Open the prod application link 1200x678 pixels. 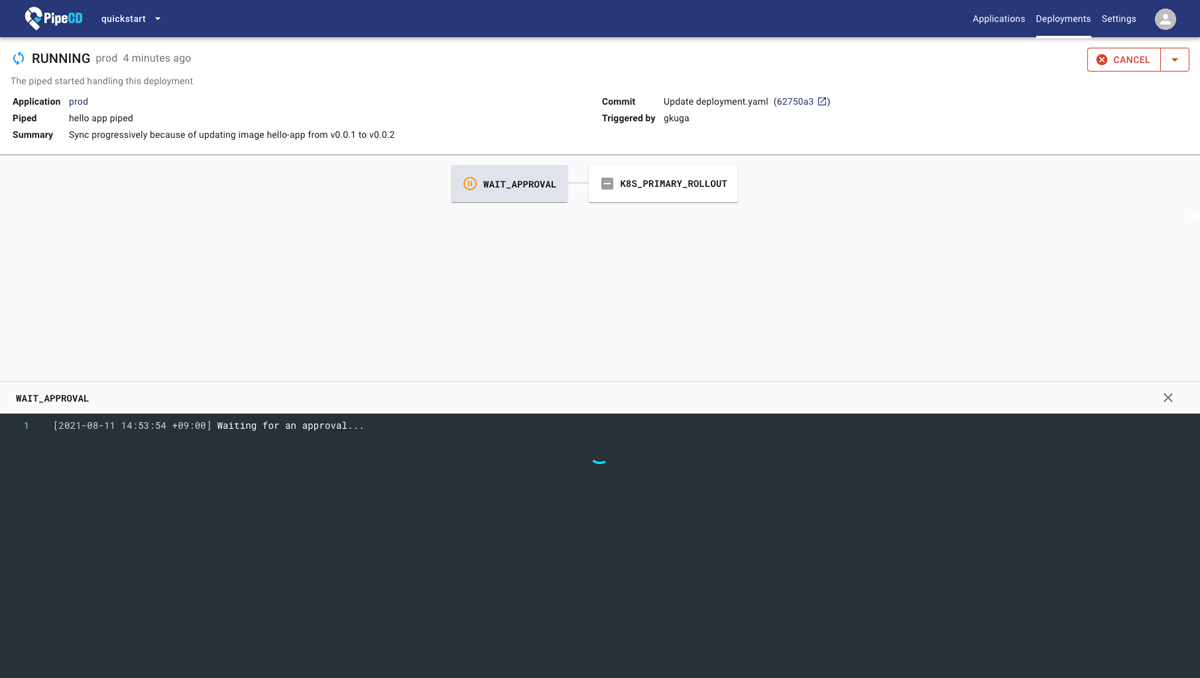[78, 101]
